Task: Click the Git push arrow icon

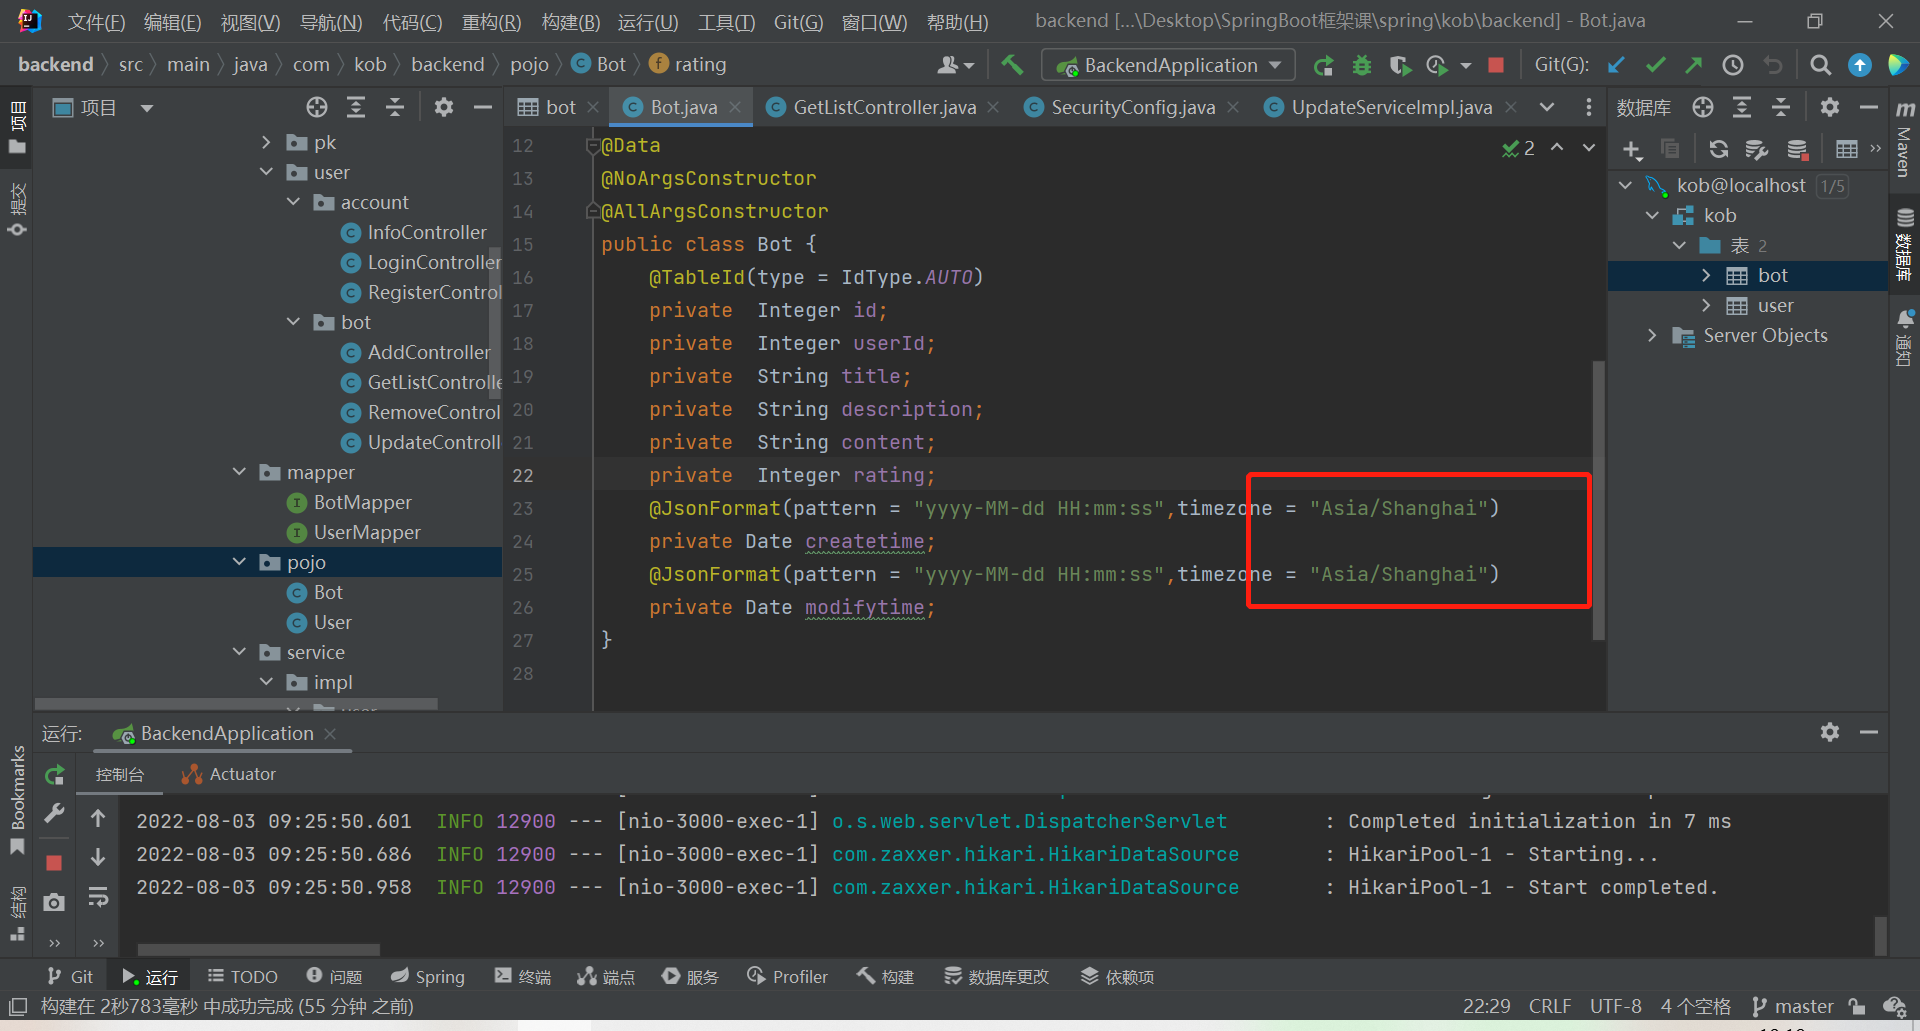Action: click(x=1694, y=64)
